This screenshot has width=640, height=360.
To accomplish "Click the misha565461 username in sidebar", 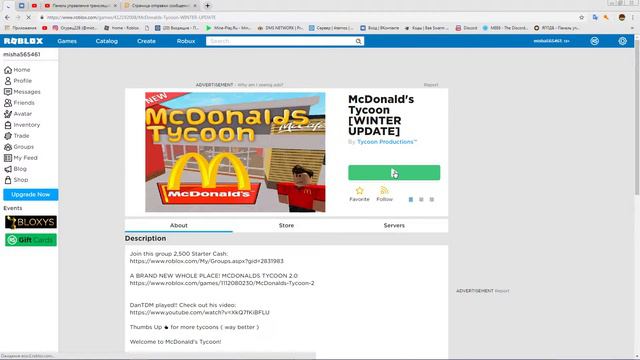I will pyautogui.click(x=22, y=54).
